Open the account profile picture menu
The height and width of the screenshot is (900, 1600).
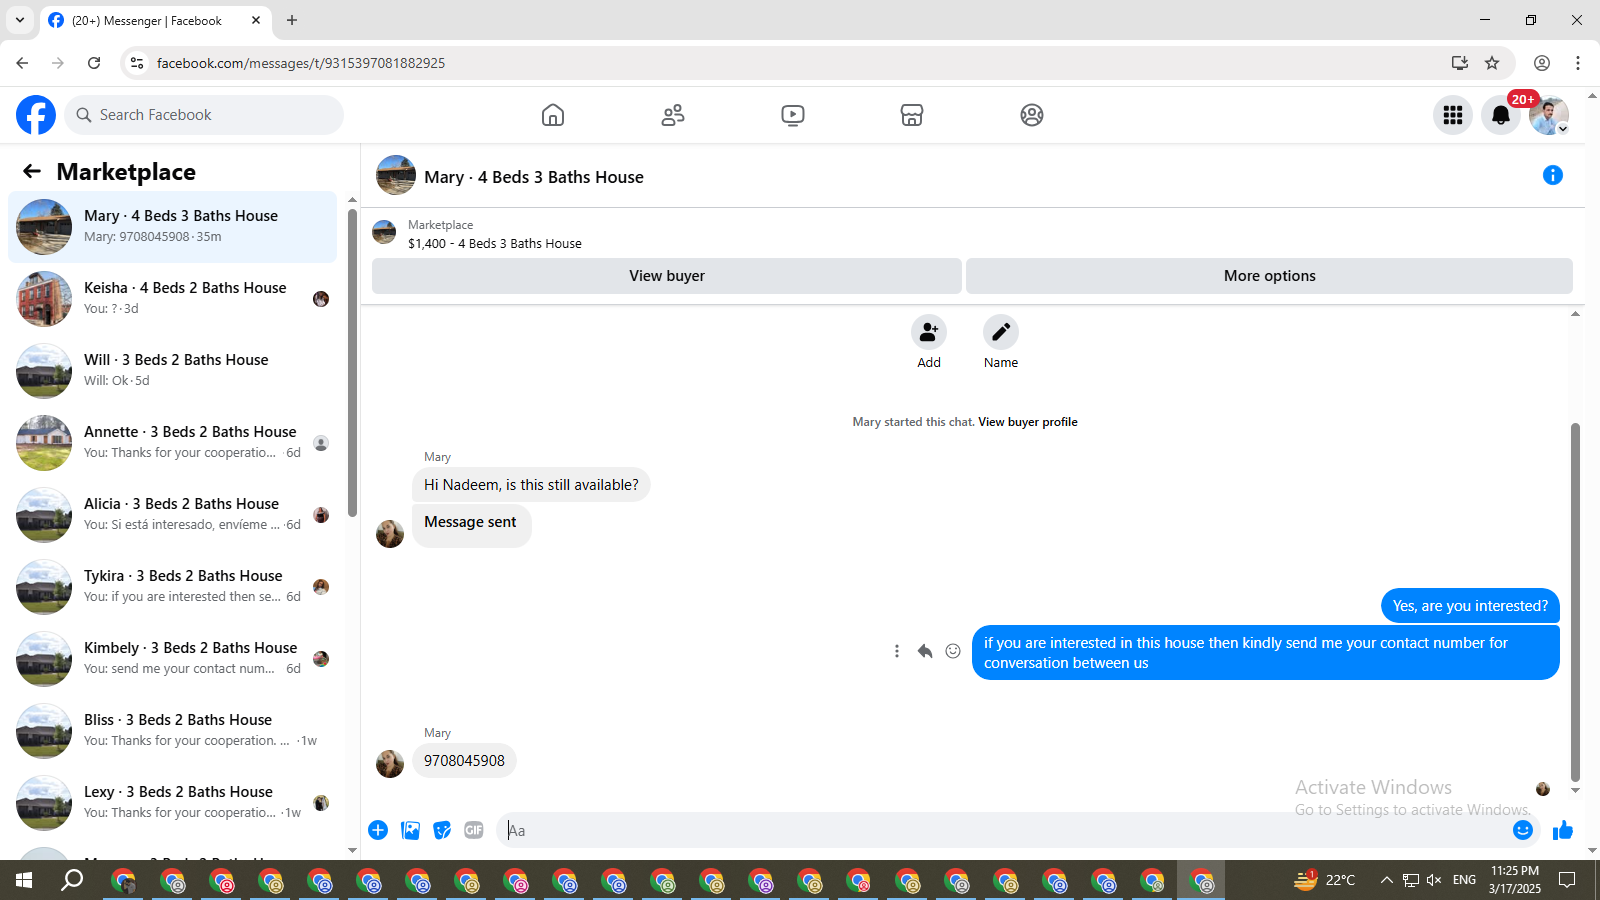[x=1549, y=115]
